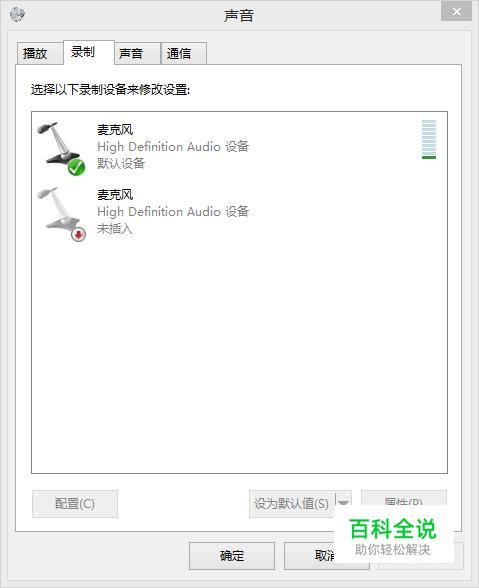Click empty area of recording device list
The height and width of the screenshot is (588, 479).
pos(239,356)
